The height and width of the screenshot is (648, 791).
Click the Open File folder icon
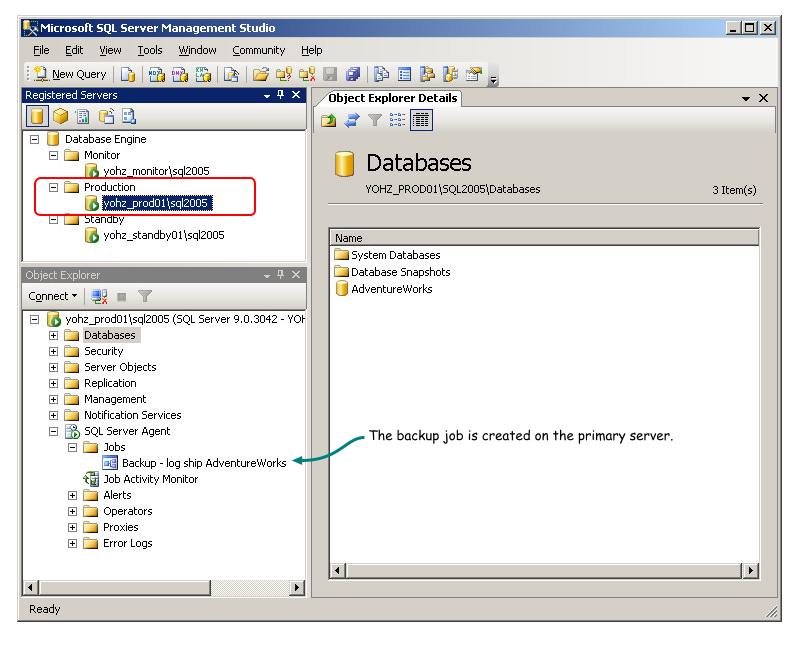point(260,75)
